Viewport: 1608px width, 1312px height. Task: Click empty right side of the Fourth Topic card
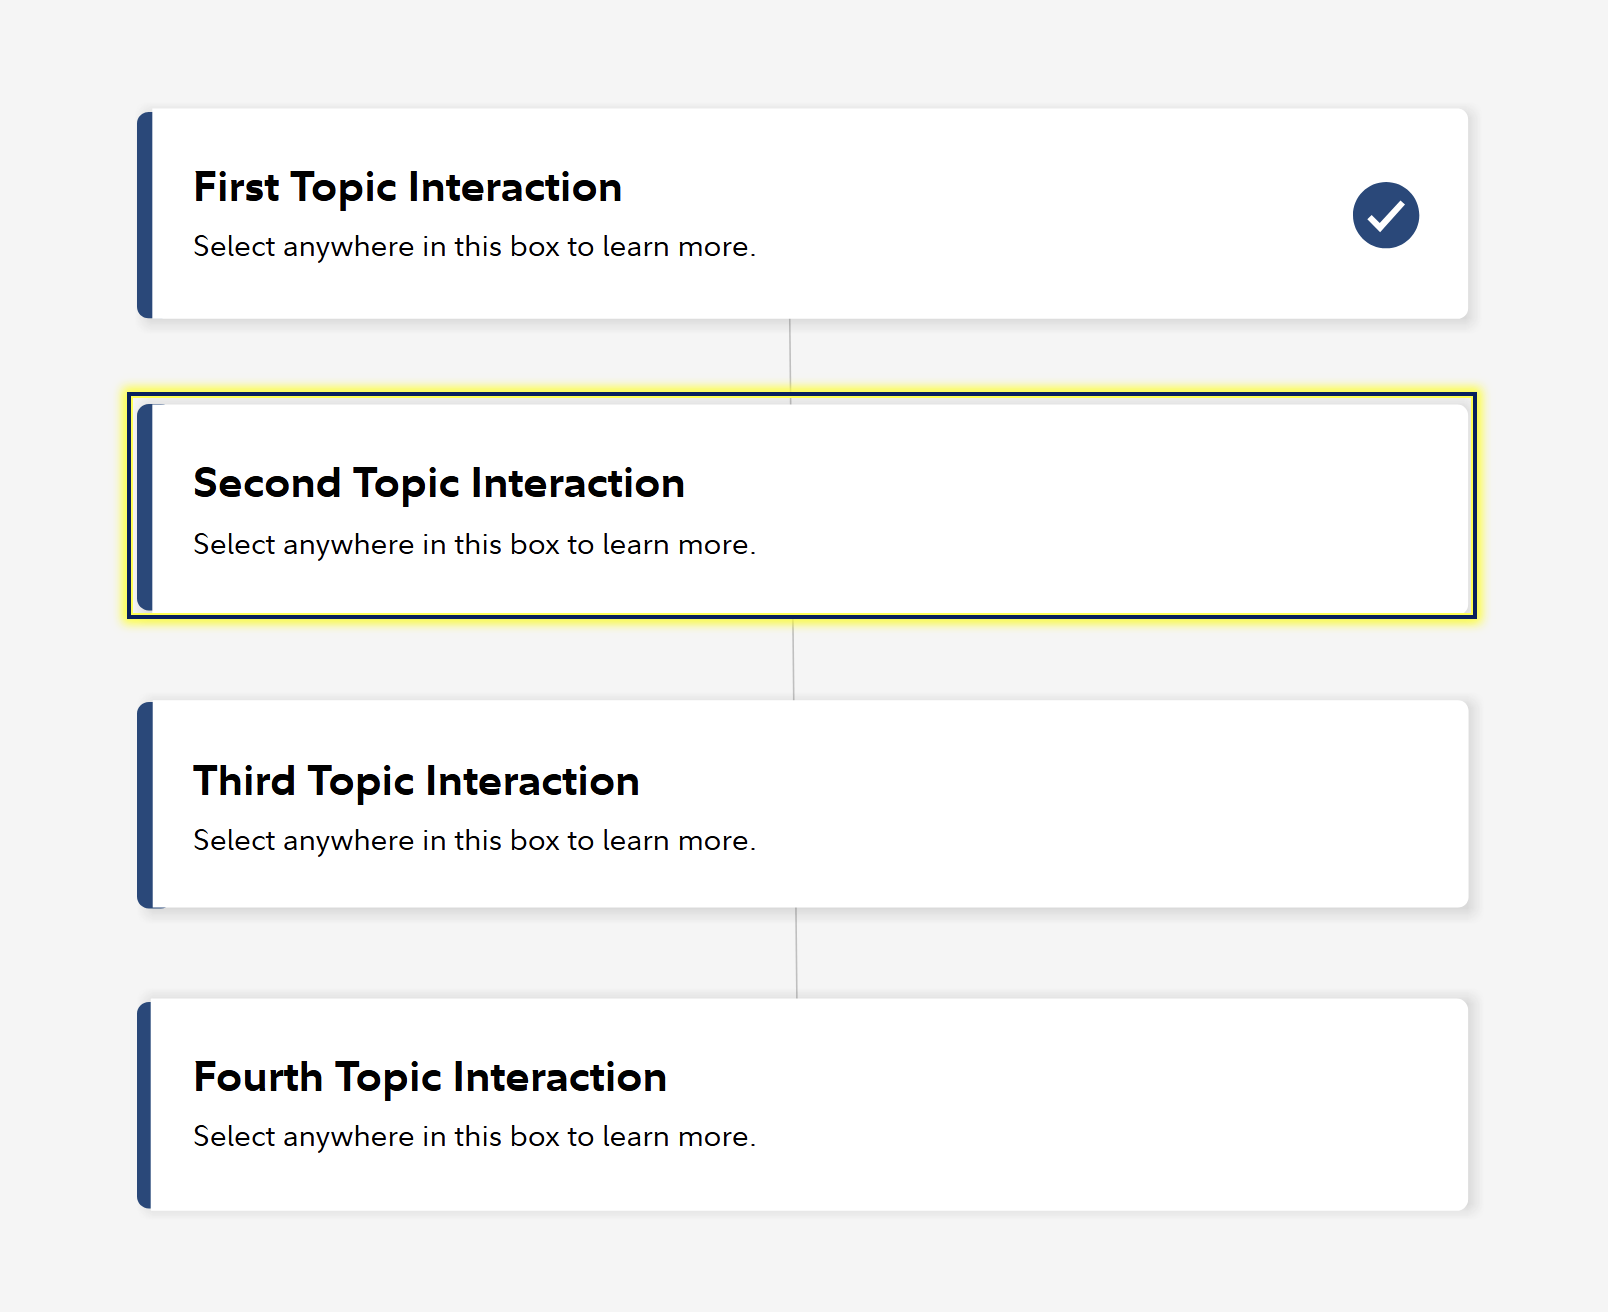pos(1200,1105)
